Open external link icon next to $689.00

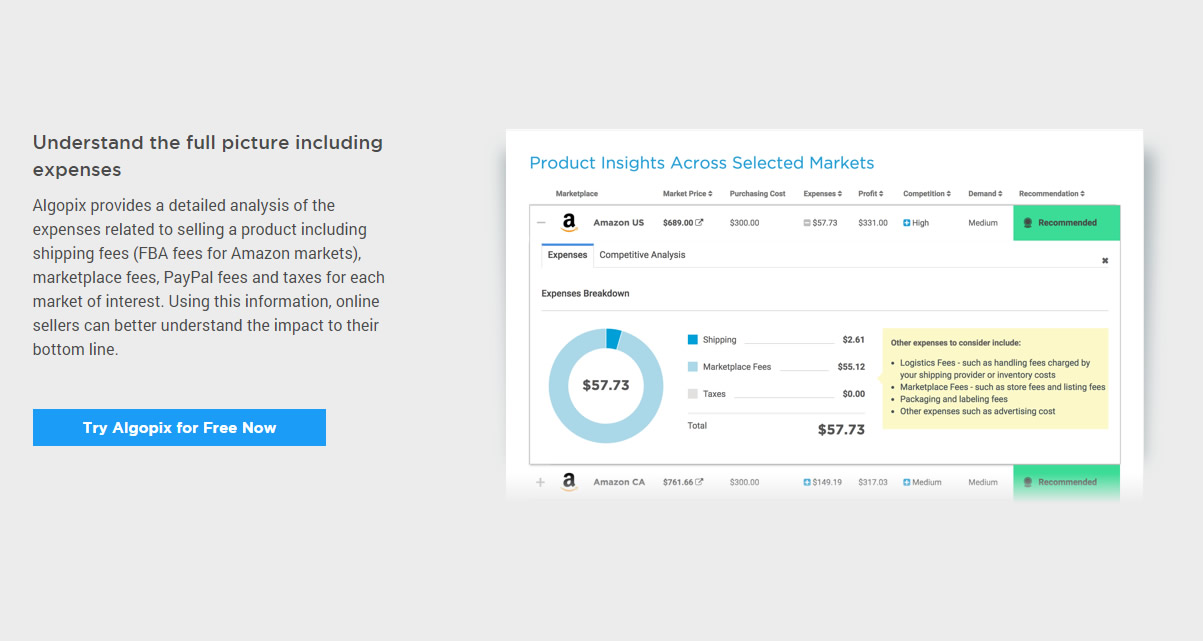click(700, 223)
